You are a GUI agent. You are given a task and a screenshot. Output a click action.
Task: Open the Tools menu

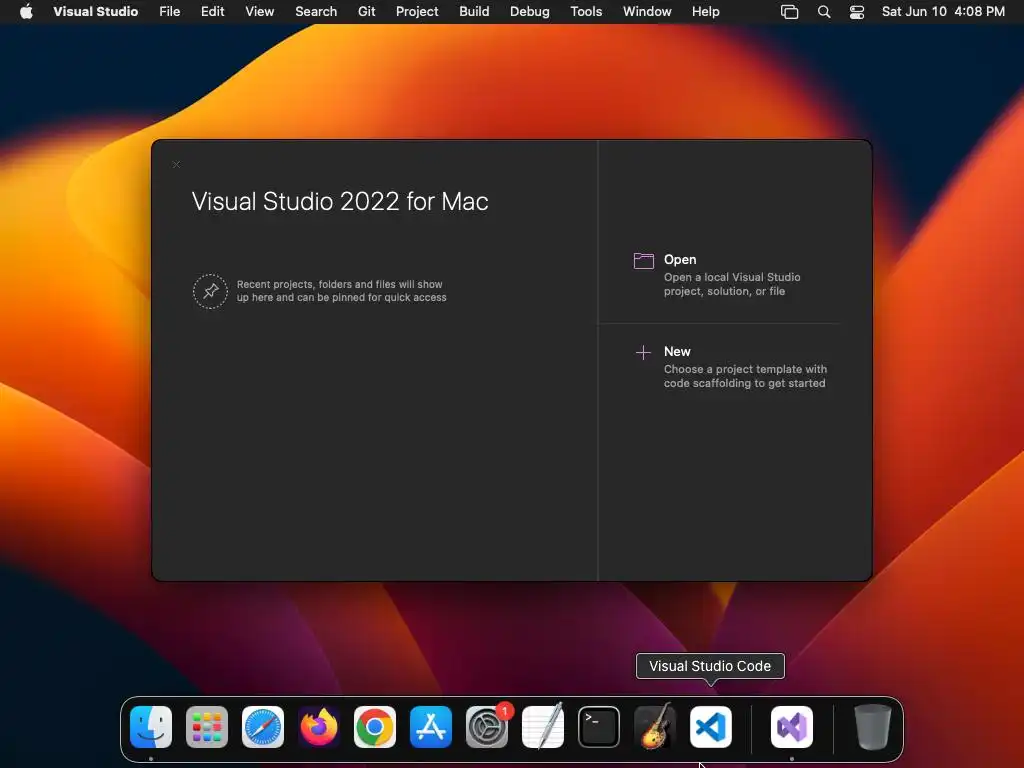(586, 11)
